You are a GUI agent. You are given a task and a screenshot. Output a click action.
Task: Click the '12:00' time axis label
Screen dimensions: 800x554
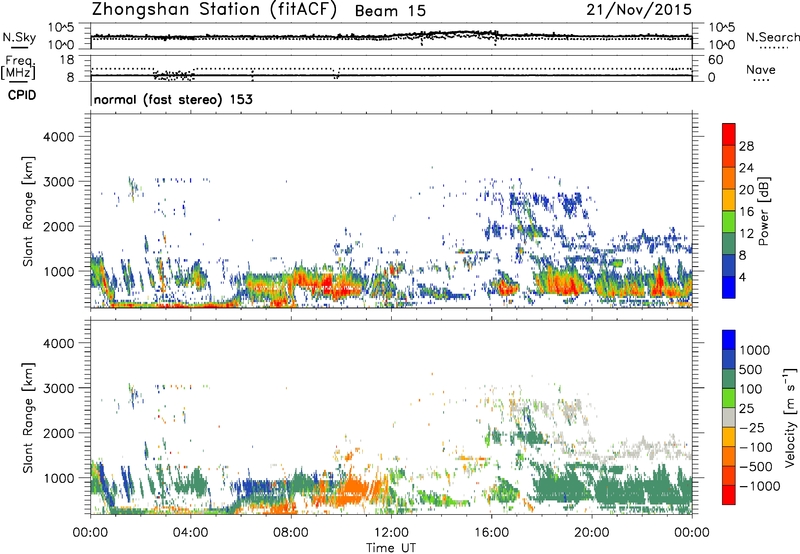click(391, 533)
